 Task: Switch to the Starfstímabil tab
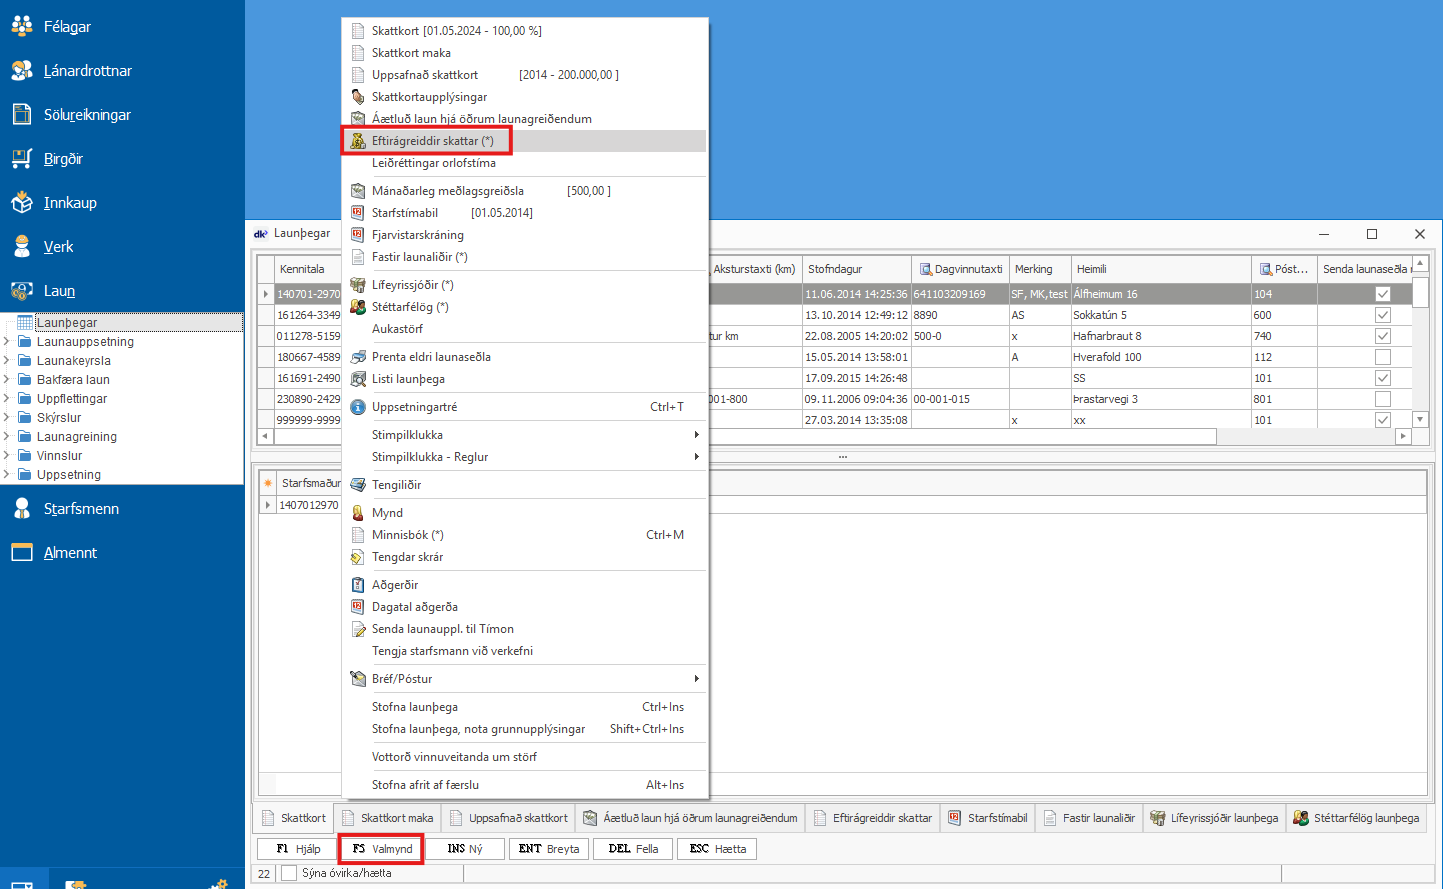(987, 818)
